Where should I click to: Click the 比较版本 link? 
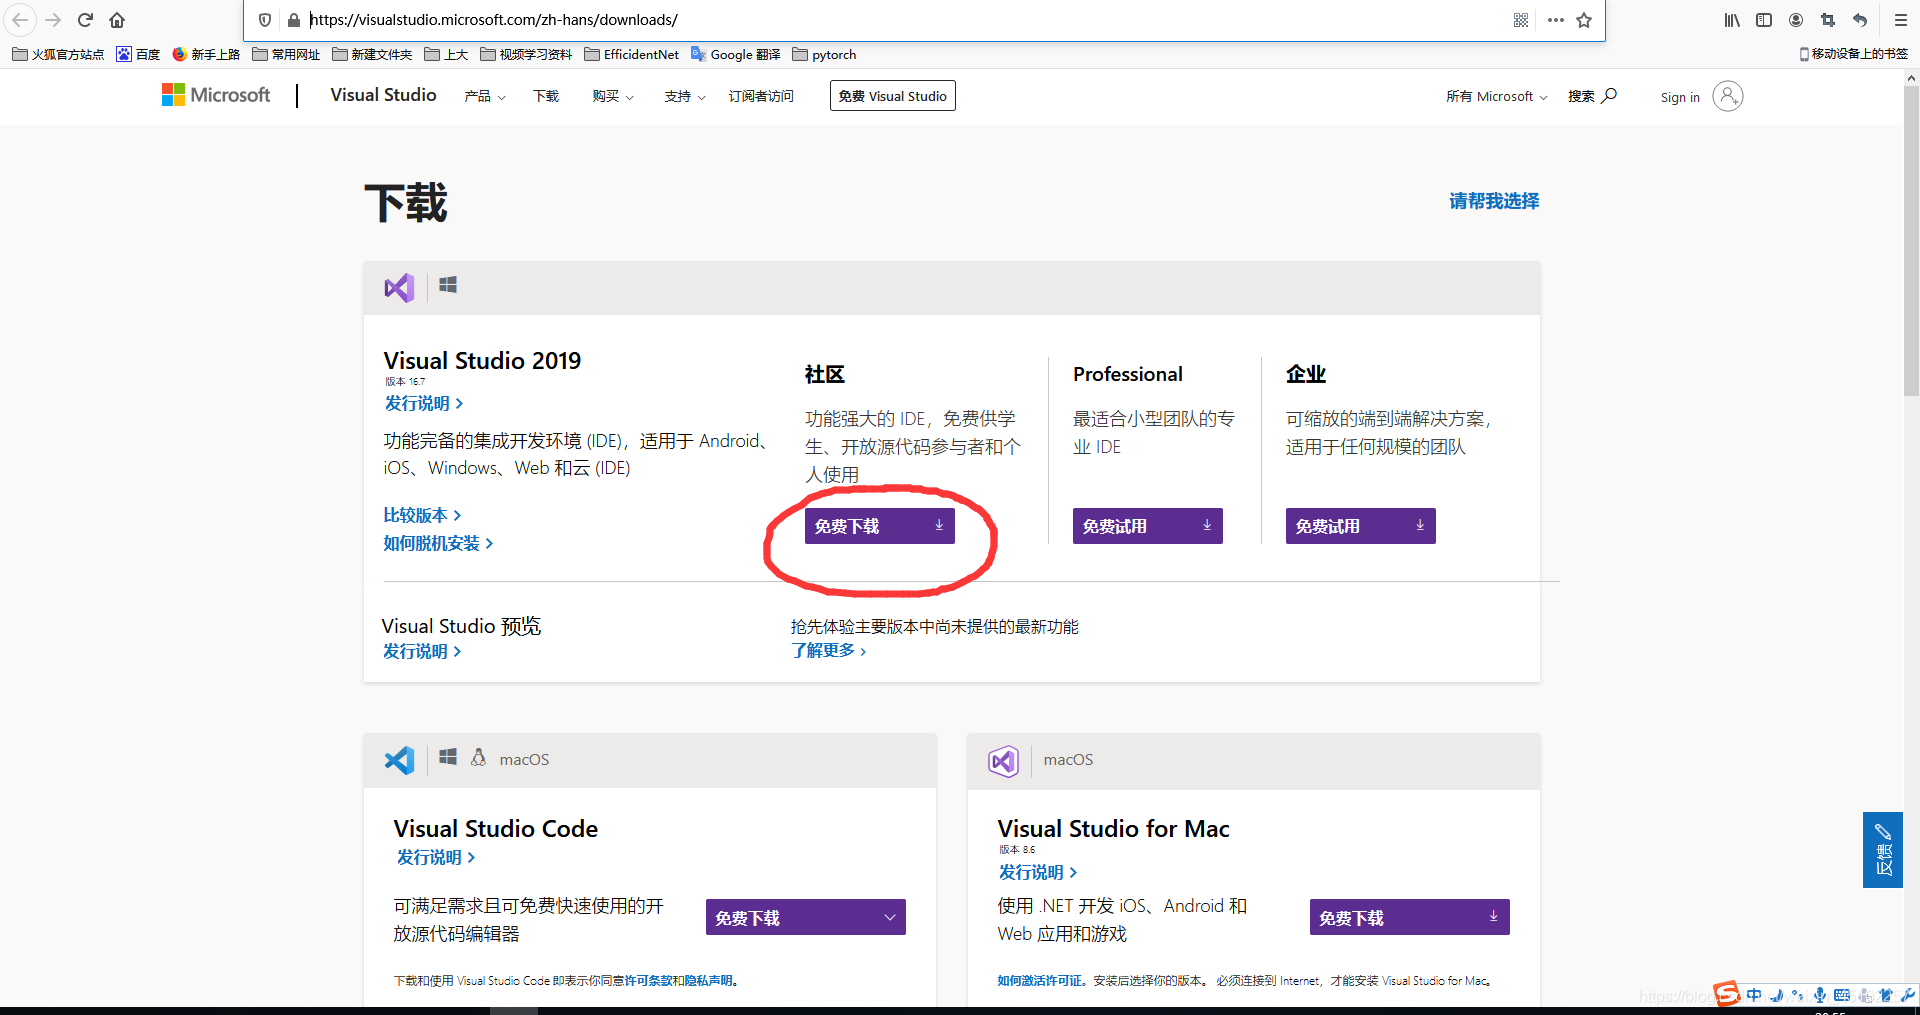click(422, 515)
